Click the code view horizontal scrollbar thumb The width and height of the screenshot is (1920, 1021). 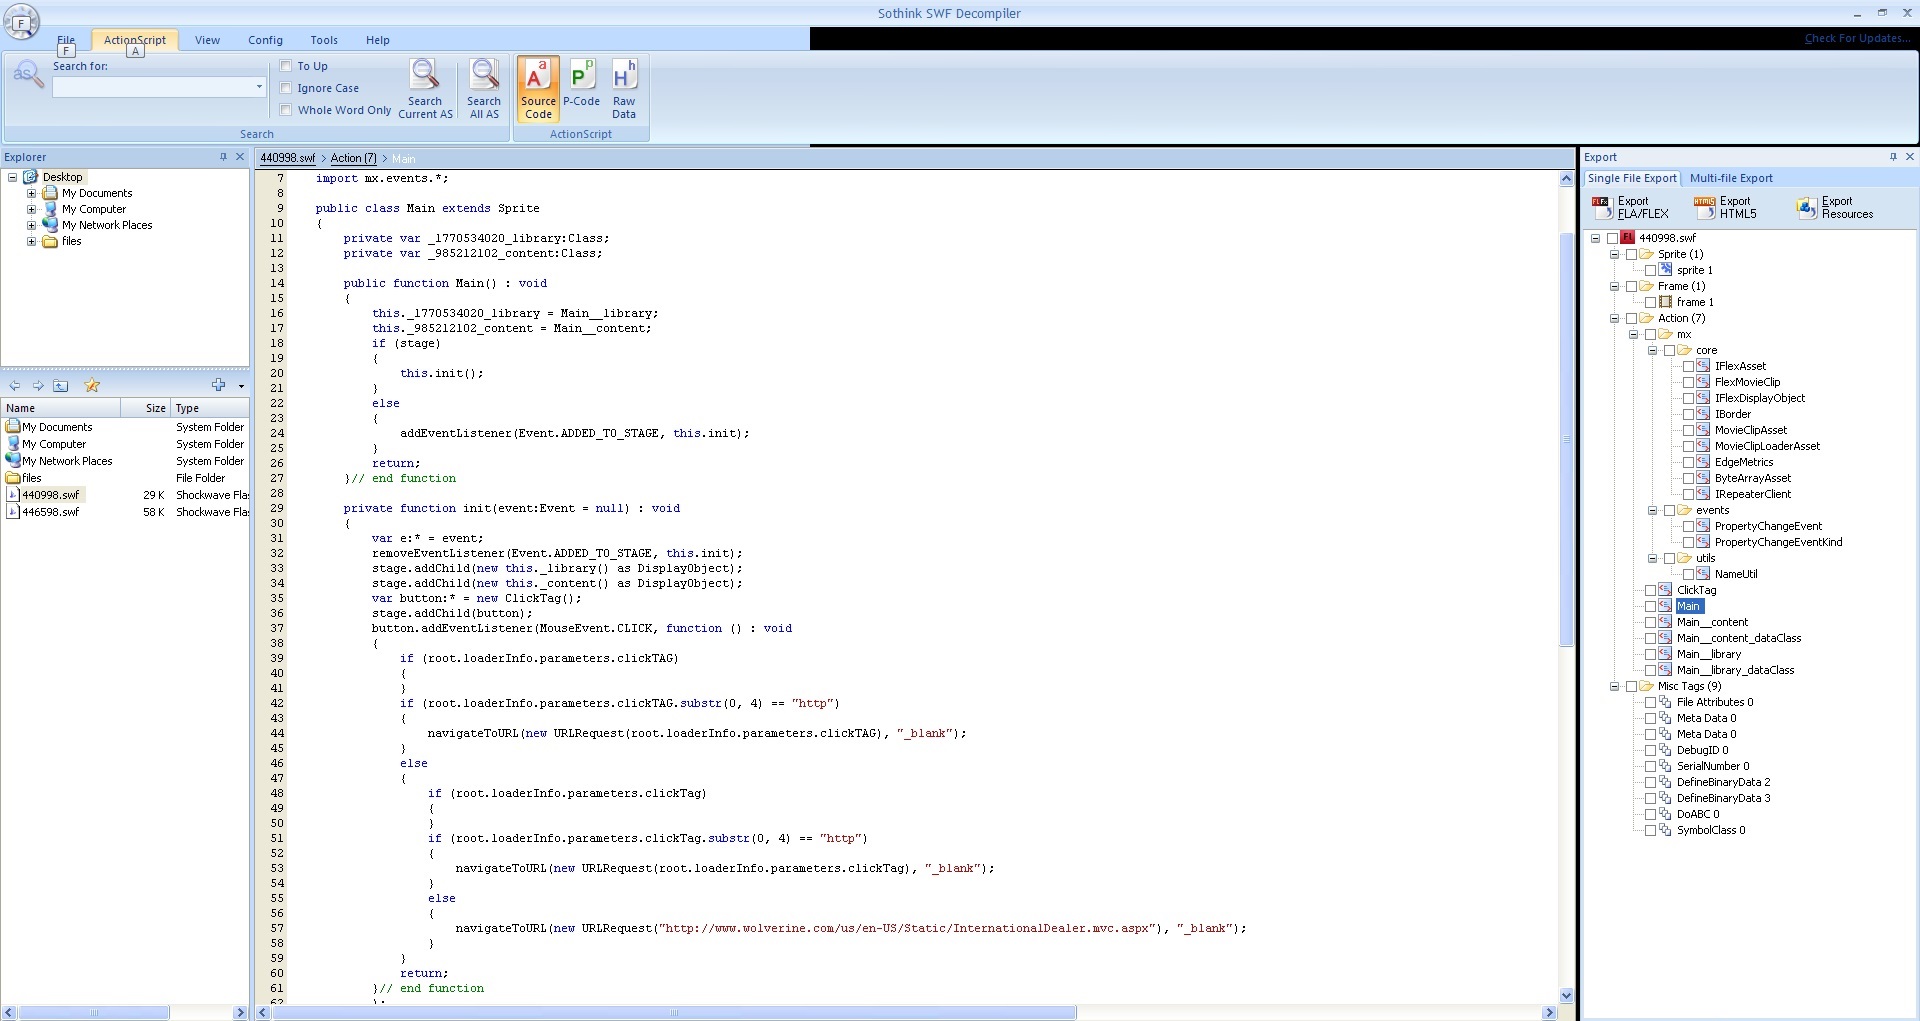pyautogui.click(x=674, y=1013)
